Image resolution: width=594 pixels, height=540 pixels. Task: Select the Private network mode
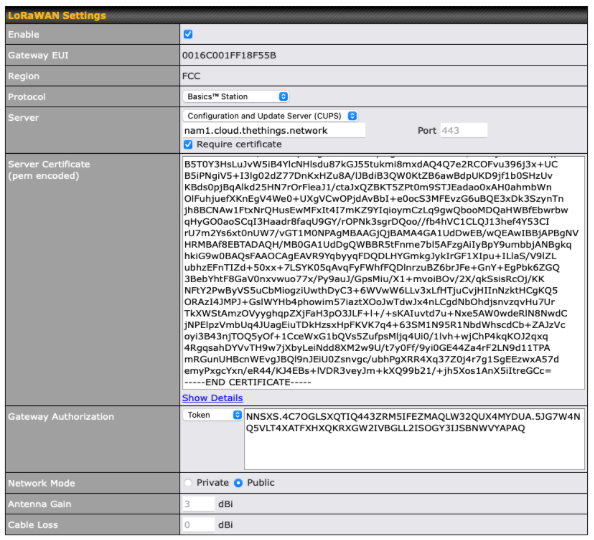pos(188,483)
